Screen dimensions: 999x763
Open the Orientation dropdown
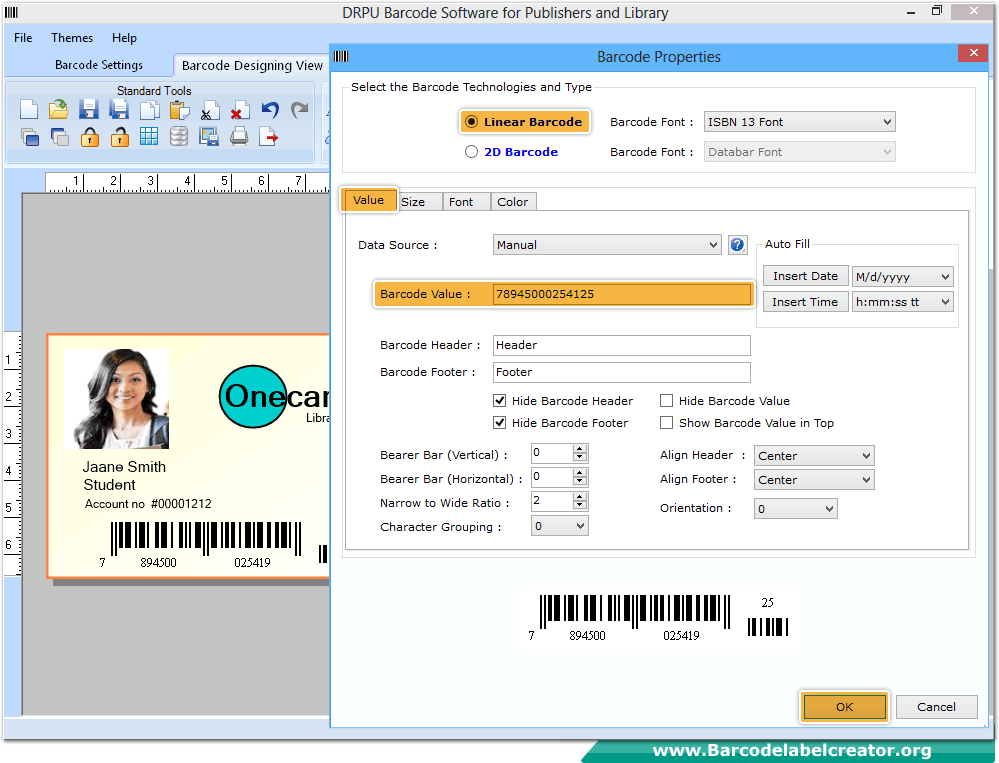tap(796, 509)
